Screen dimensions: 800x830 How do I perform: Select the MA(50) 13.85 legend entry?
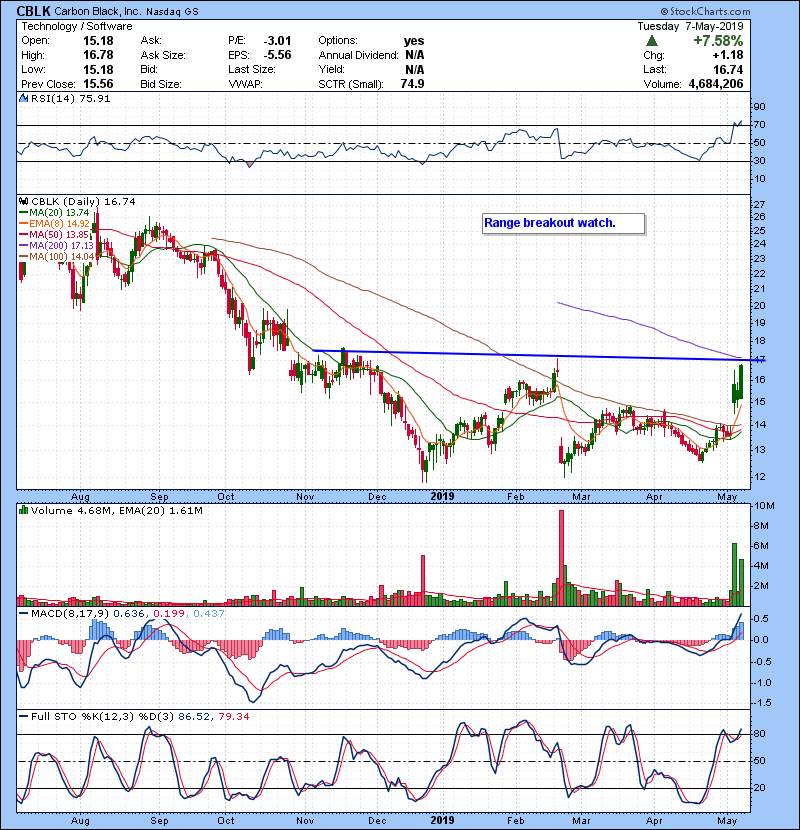coord(55,234)
